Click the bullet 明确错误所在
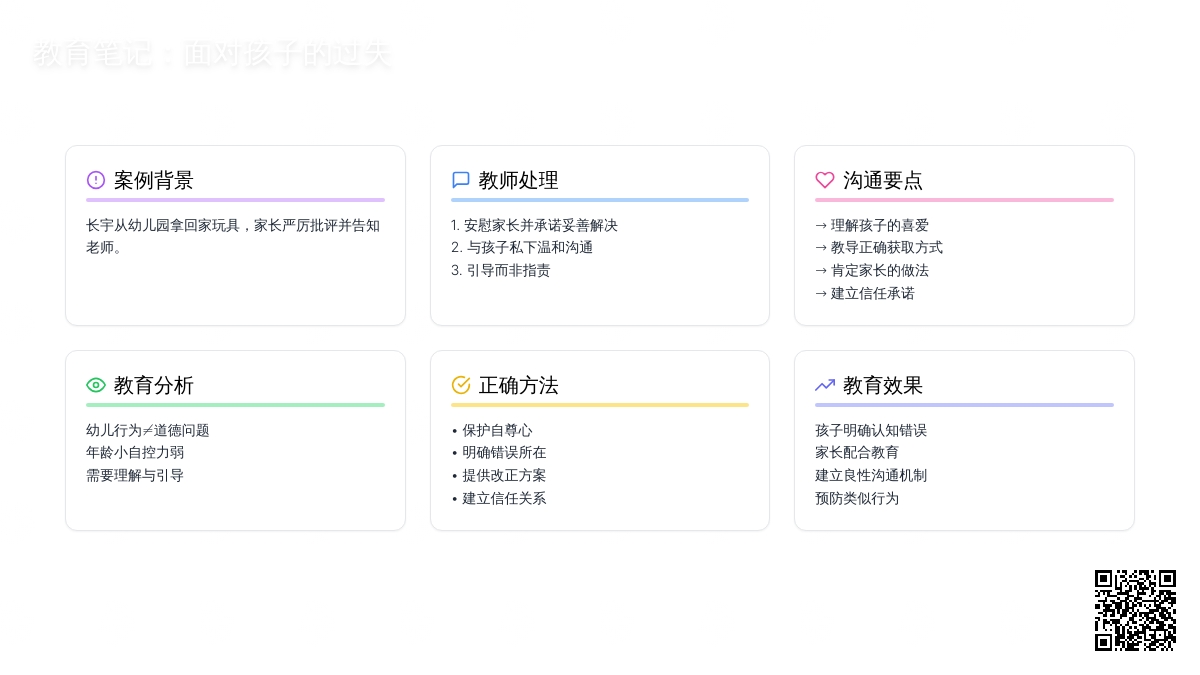This screenshot has height=675, width=1200. [x=499, y=452]
